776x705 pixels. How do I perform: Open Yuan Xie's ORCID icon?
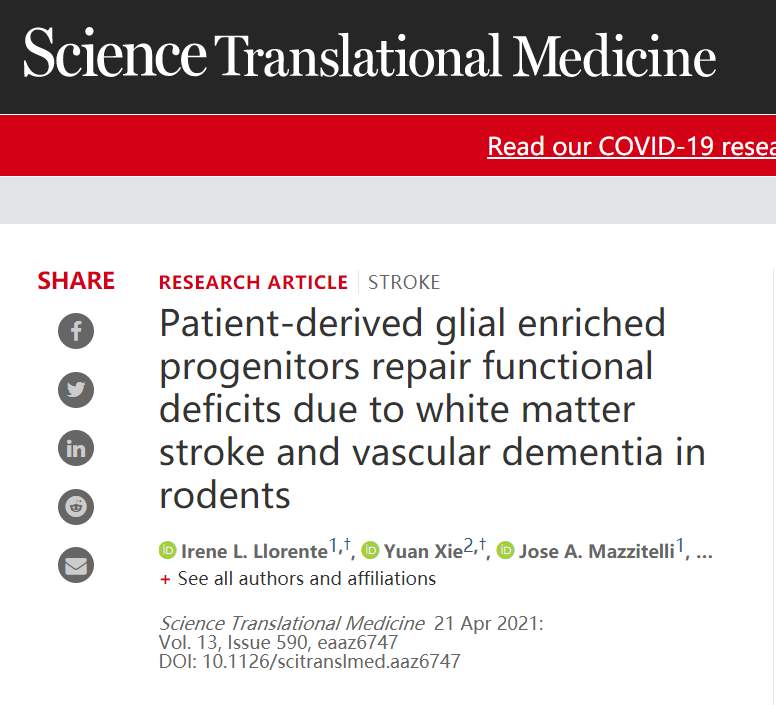click(x=370, y=551)
